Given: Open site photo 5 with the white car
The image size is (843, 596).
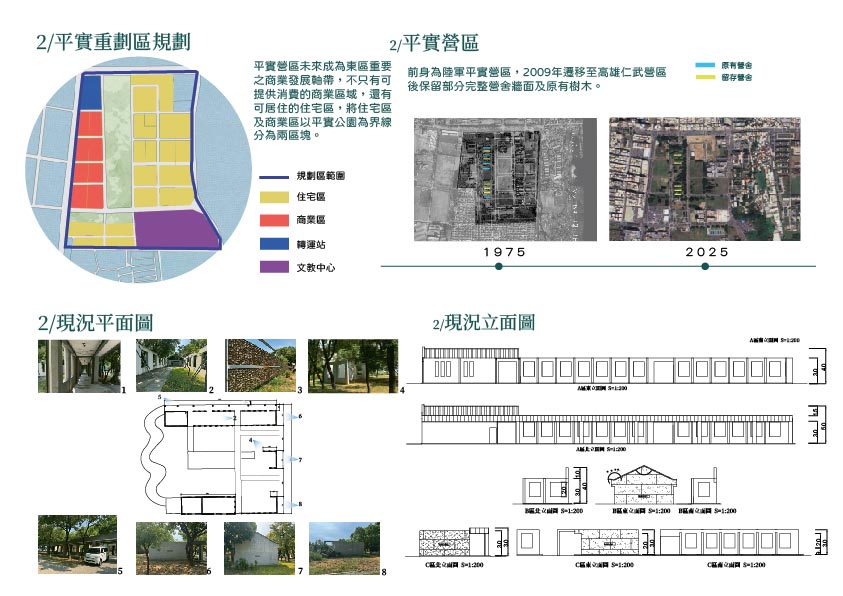Looking at the screenshot, I should (77, 544).
